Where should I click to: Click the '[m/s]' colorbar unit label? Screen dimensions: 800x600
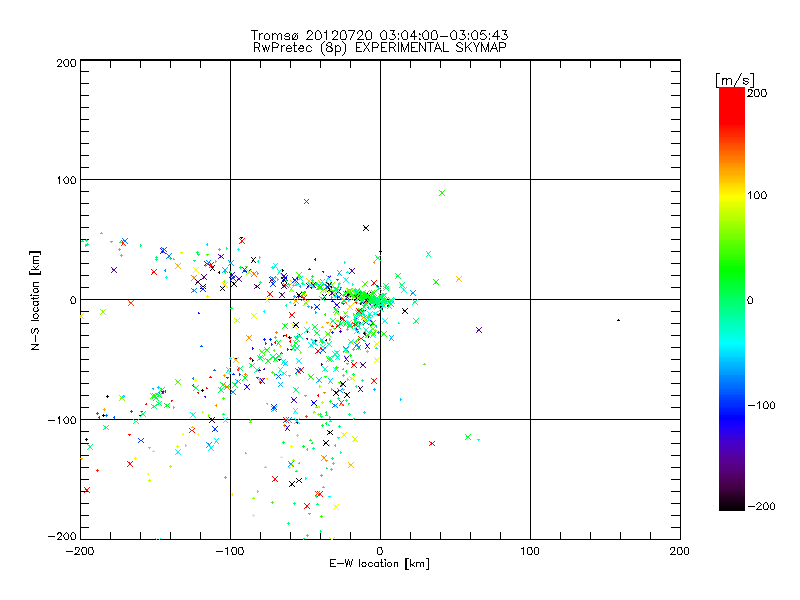click(x=735, y=80)
